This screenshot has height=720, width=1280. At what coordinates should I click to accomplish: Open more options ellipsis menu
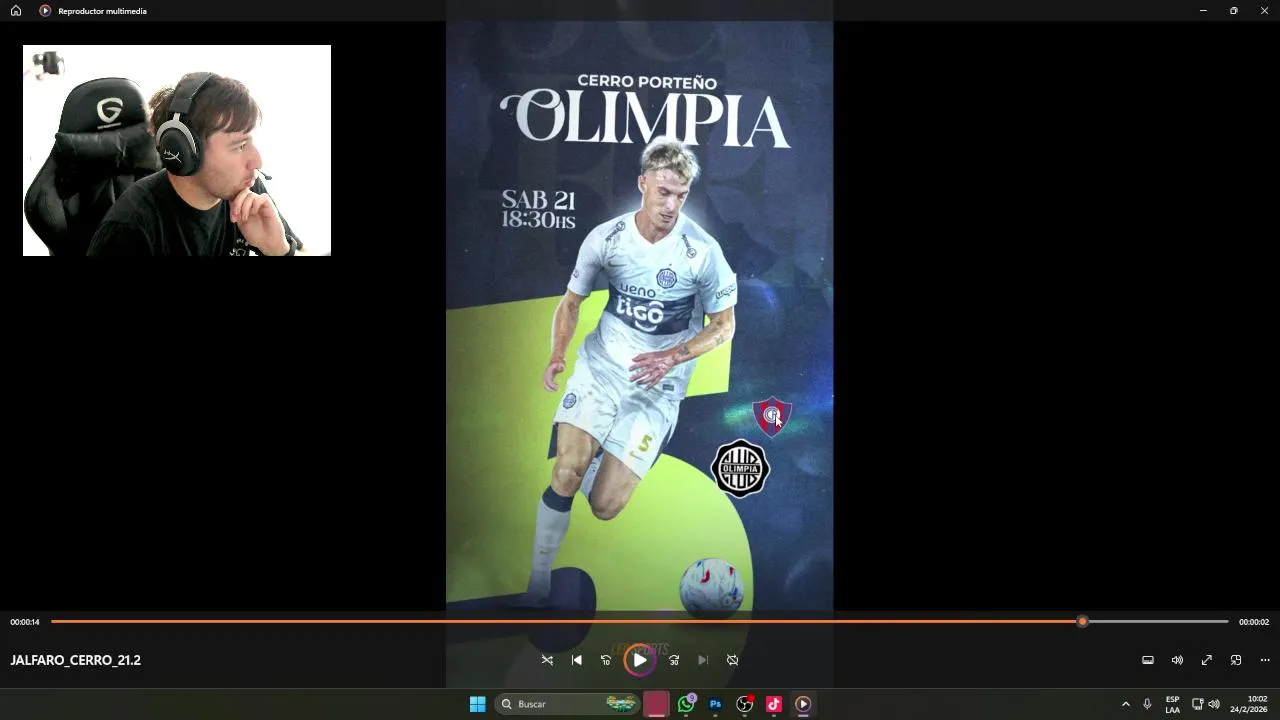coord(1265,660)
